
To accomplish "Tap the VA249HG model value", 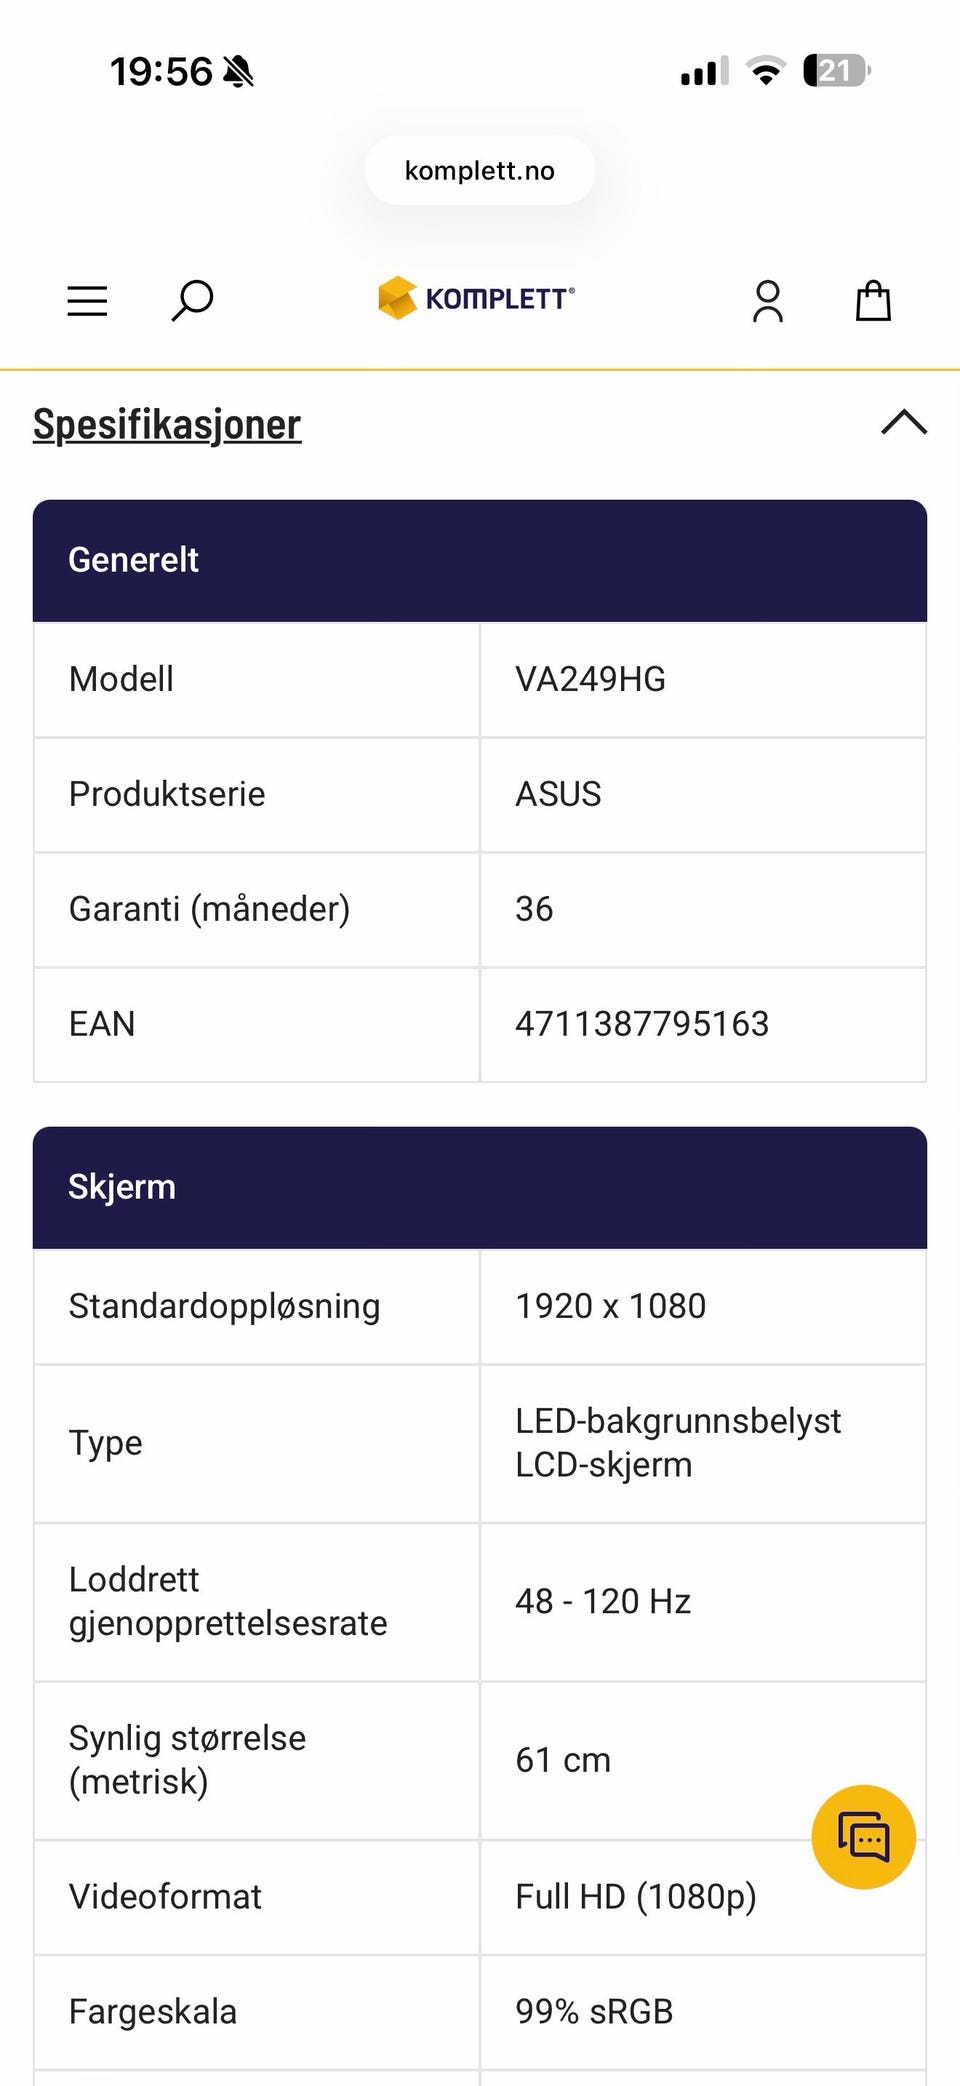I will [x=590, y=679].
